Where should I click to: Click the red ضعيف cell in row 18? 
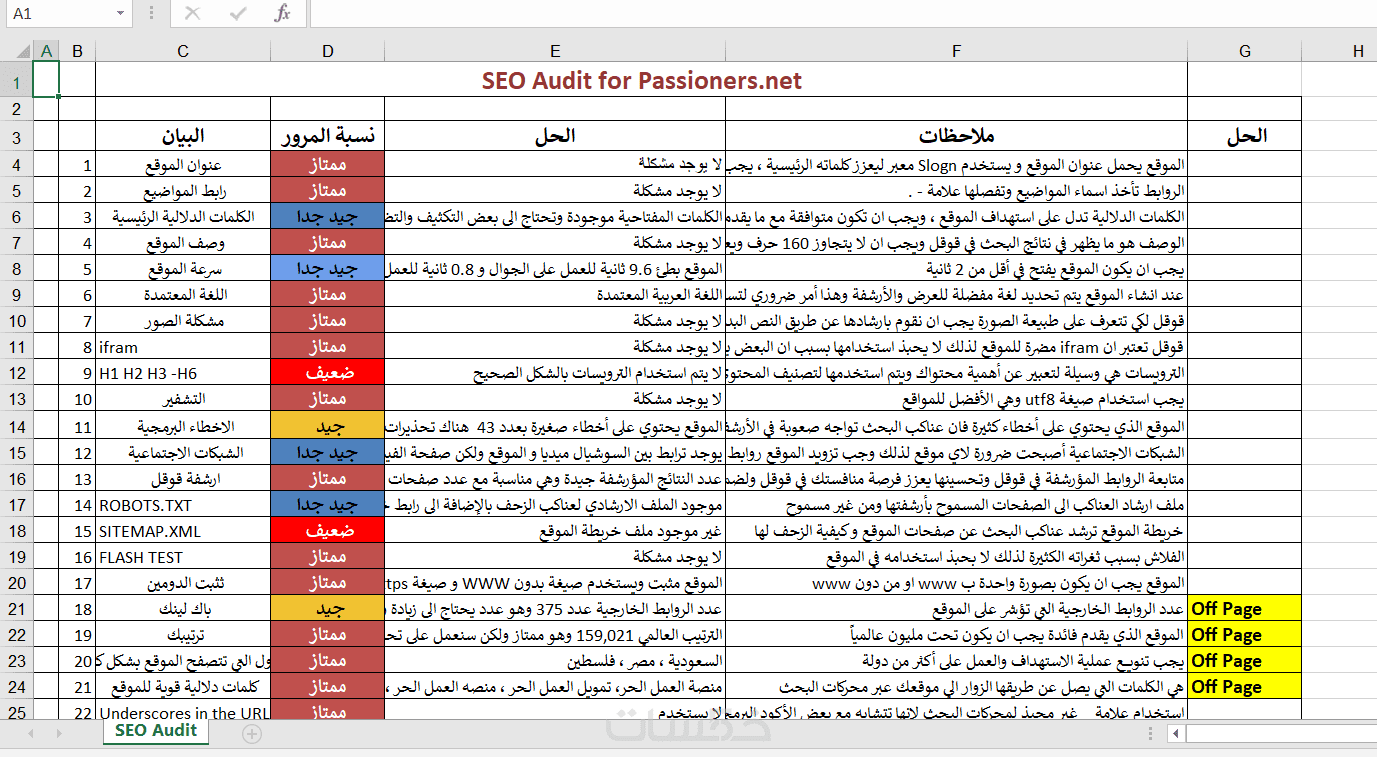tap(327, 531)
